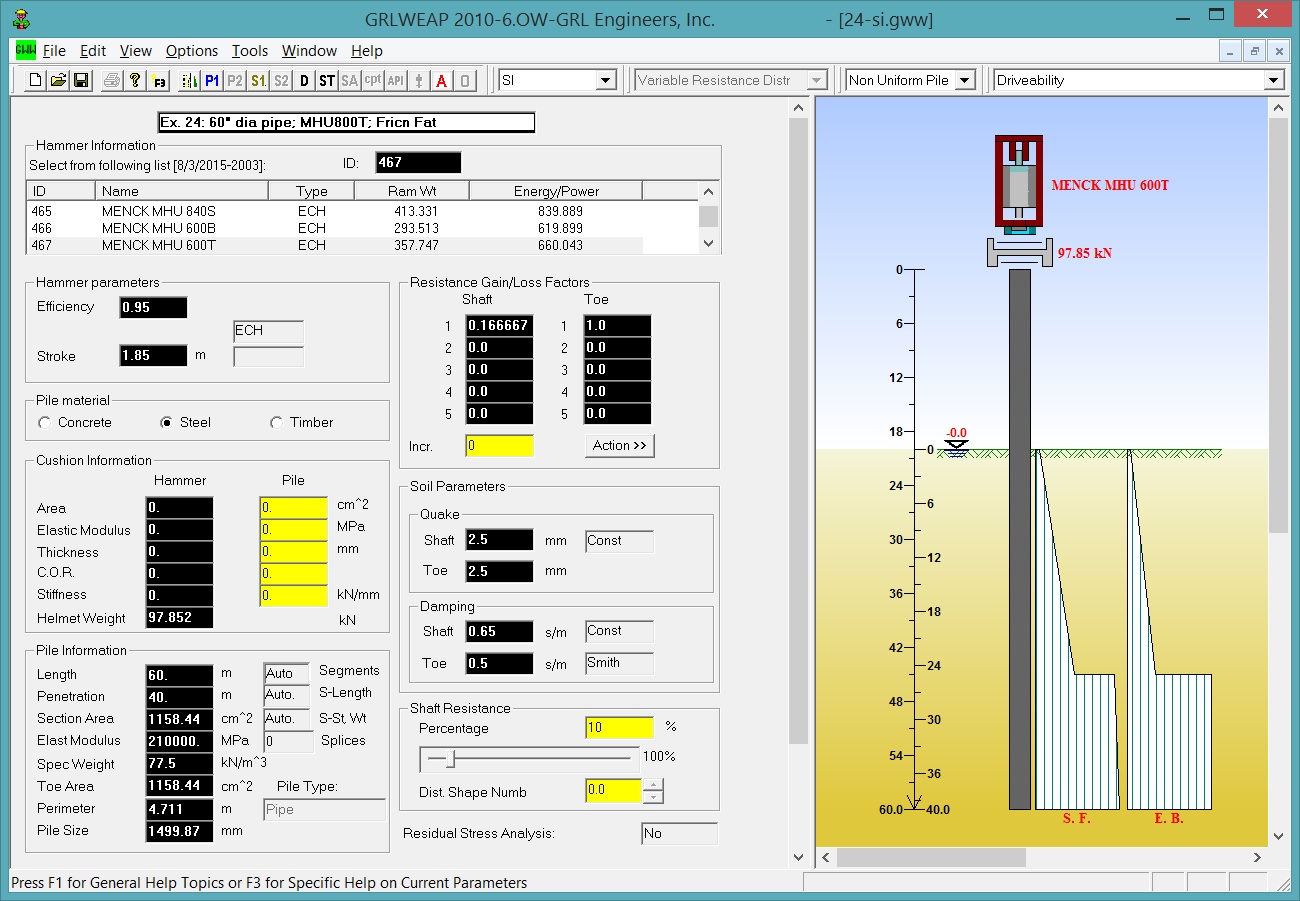Adjust the Shaft Resistance percentage slider
This screenshot has width=1300, height=901.
click(451, 761)
